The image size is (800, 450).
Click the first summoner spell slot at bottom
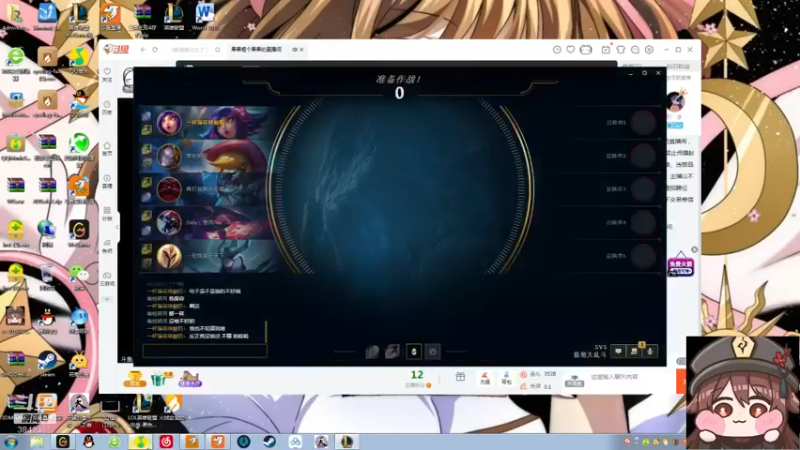pyautogui.click(x=372, y=351)
